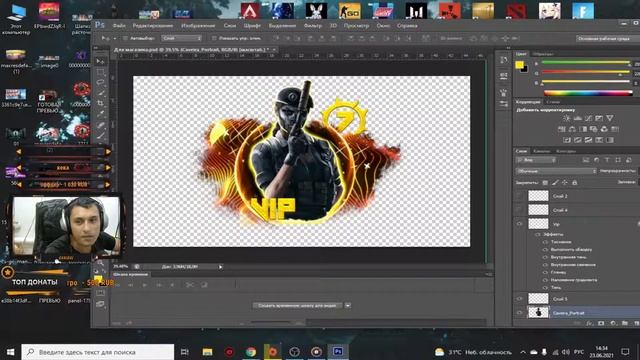Select the Crop tool

[x=100, y=104]
